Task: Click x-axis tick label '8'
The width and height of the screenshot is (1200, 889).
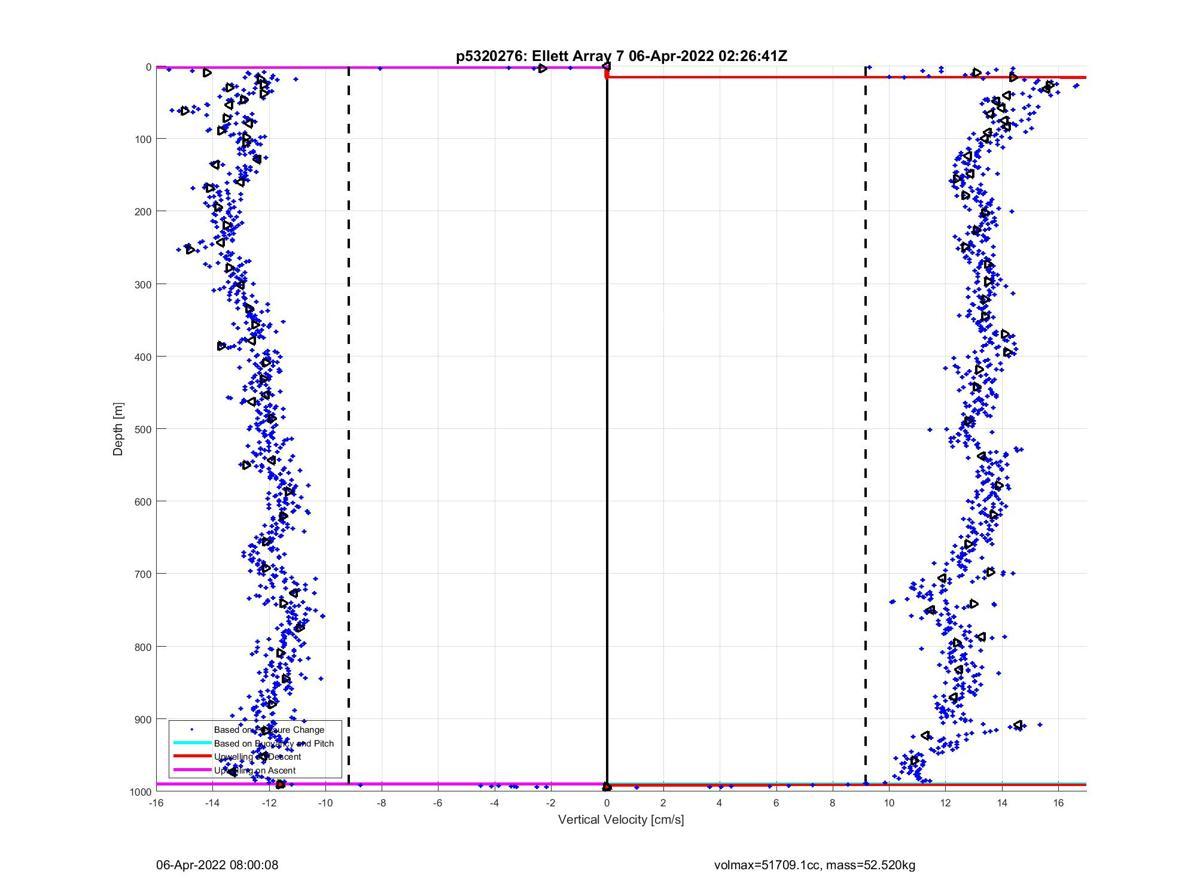Action: pos(832,803)
